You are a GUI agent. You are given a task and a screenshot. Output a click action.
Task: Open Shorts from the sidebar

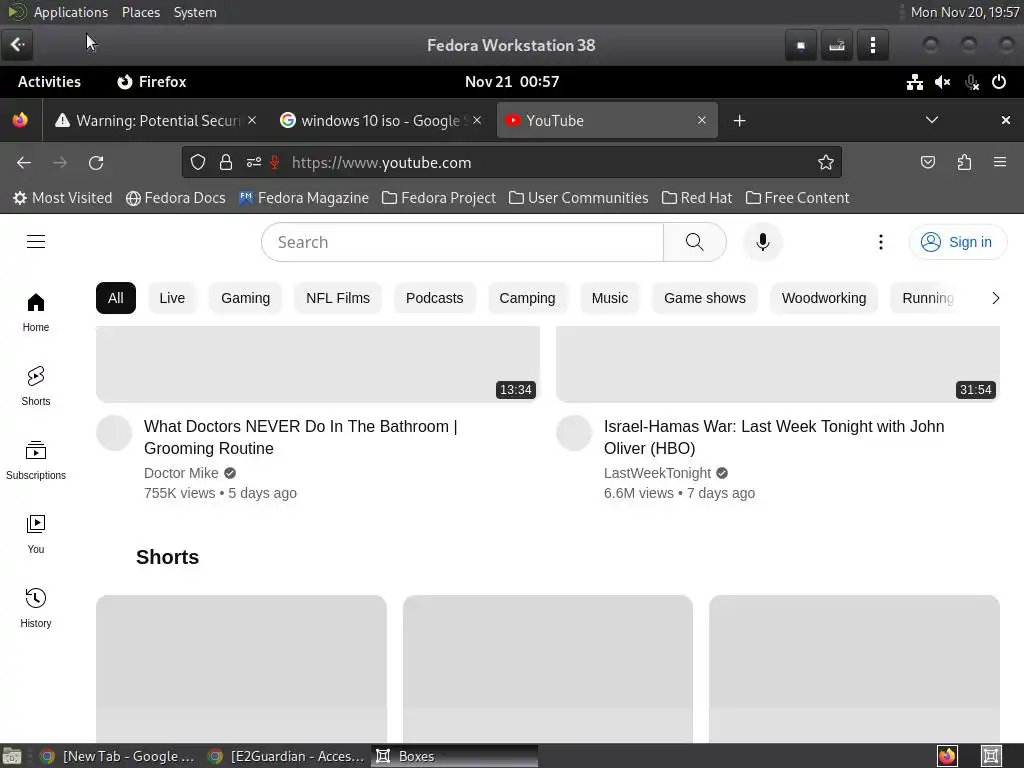point(36,386)
